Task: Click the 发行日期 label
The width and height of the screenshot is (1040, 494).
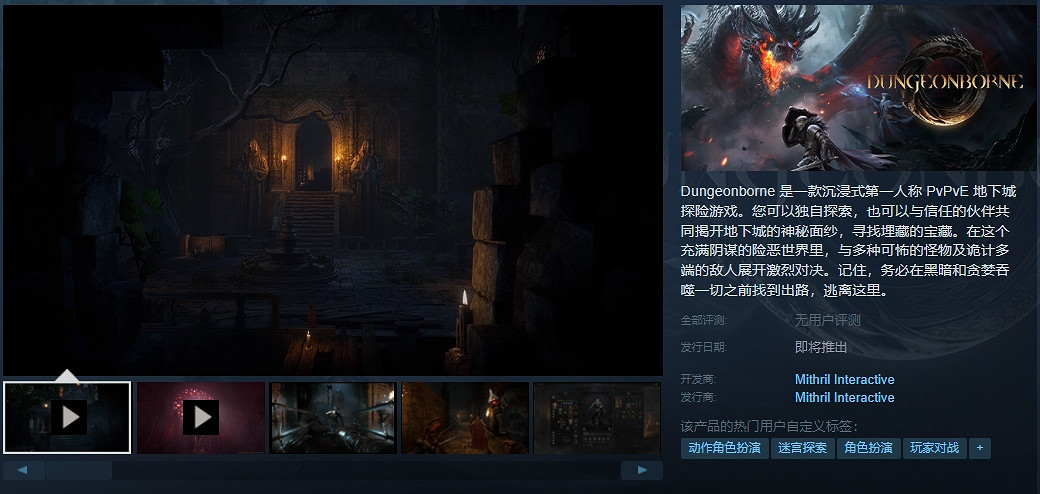Action: [x=703, y=347]
